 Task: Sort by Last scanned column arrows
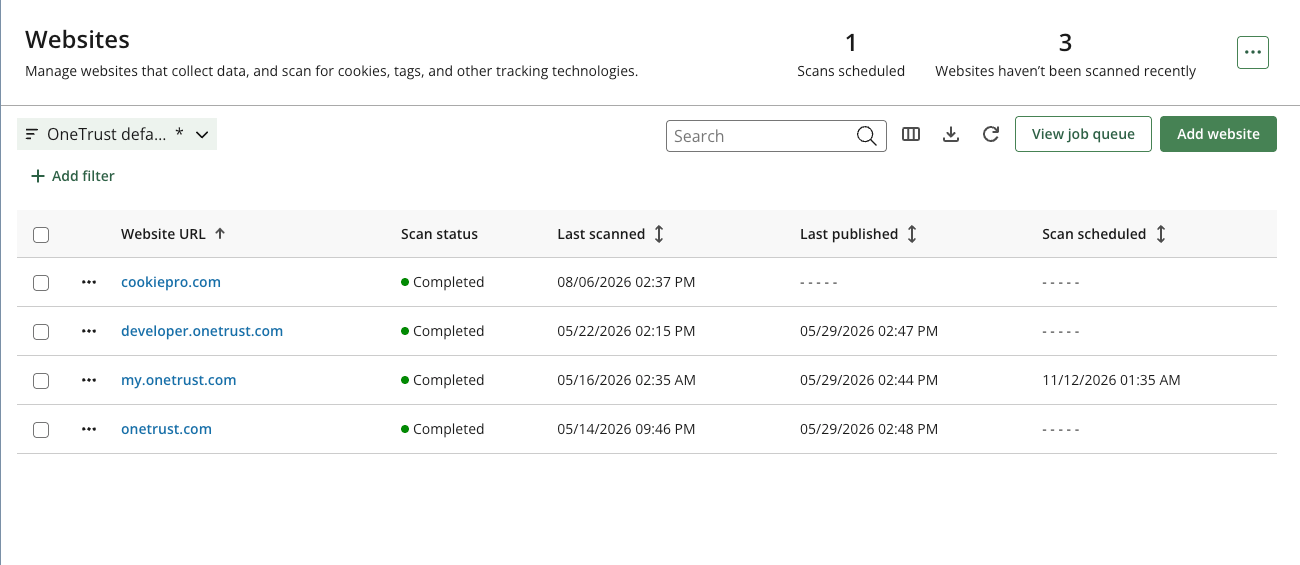pos(659,234)
